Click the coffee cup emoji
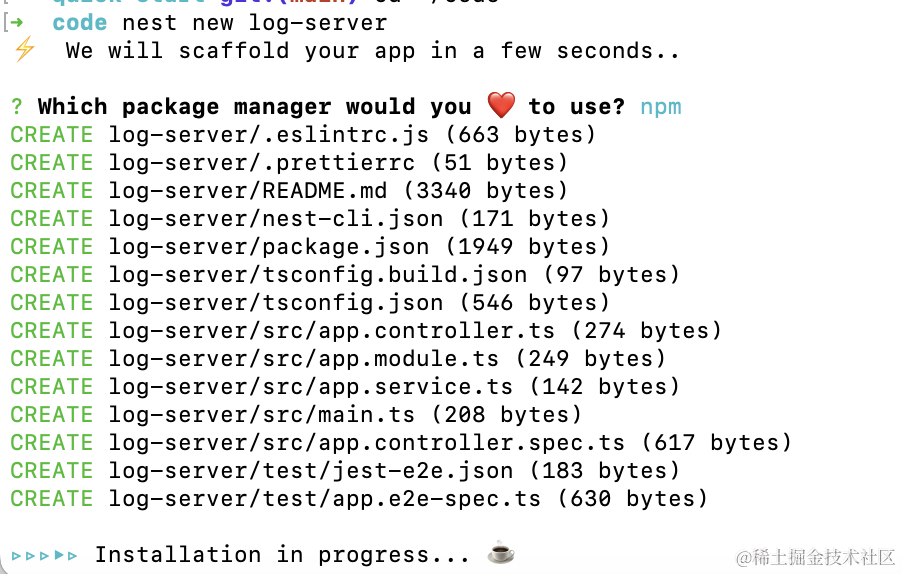 click(x=500, y=553)
